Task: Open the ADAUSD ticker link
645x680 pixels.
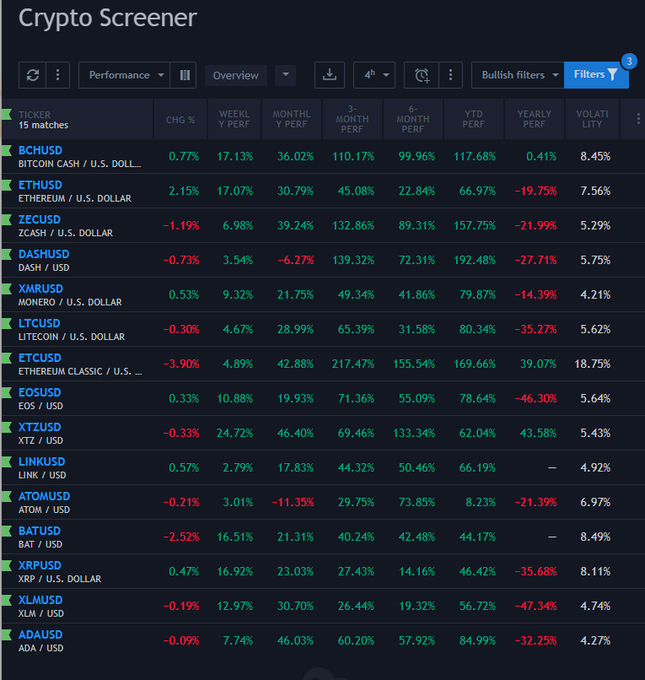Action: 40,635
